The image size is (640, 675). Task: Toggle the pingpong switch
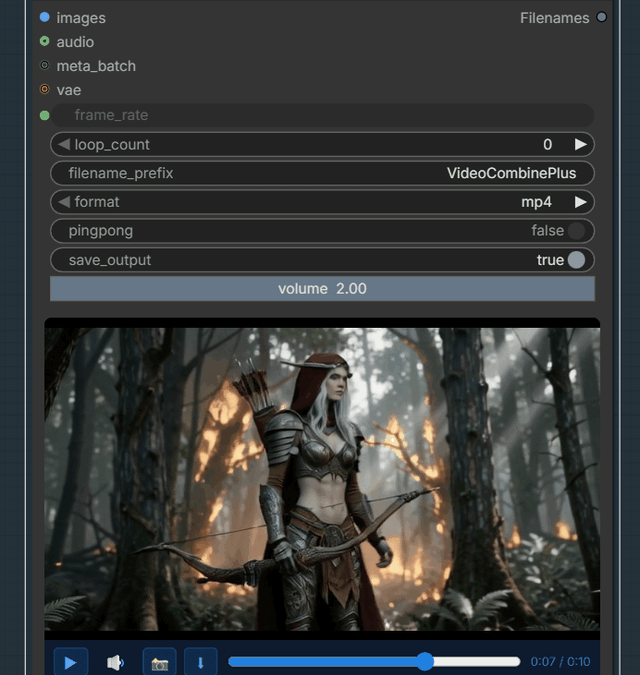(576, 231)
